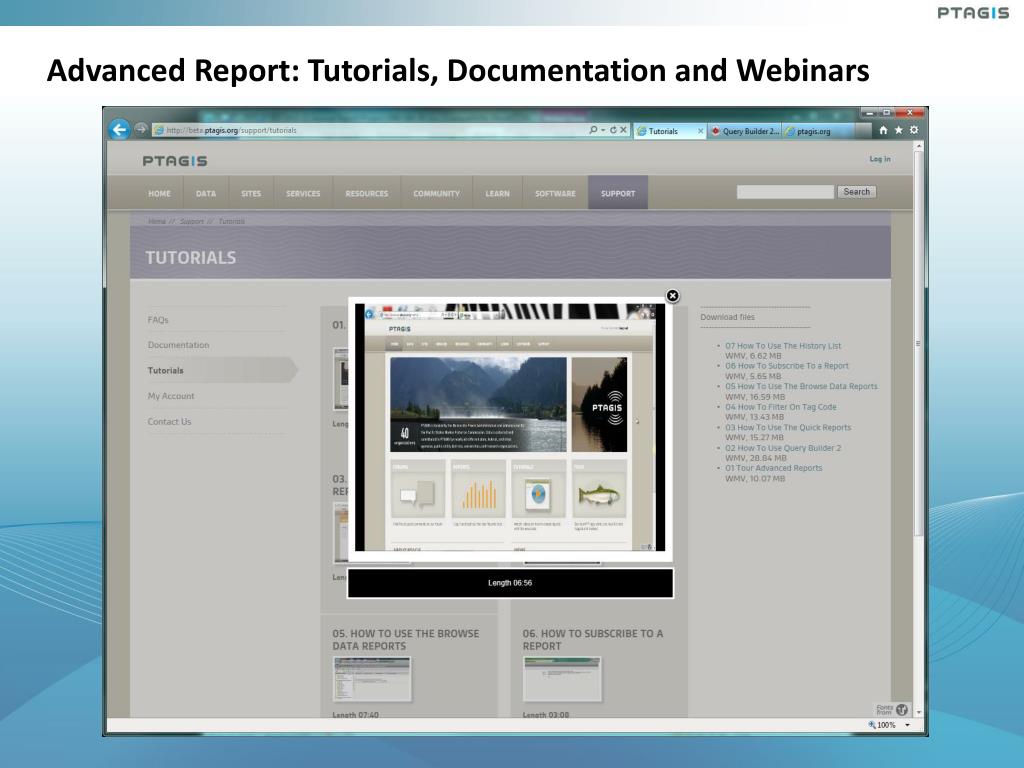Click the refresh icon in address bar
This screenshot has width=1024, height=768.
[x=614, y=130]
